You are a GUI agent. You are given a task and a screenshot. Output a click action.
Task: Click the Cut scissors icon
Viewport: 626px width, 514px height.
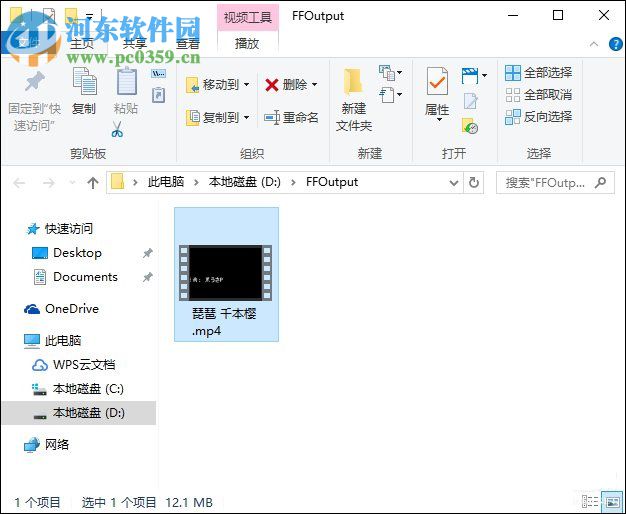click(117, 129)
